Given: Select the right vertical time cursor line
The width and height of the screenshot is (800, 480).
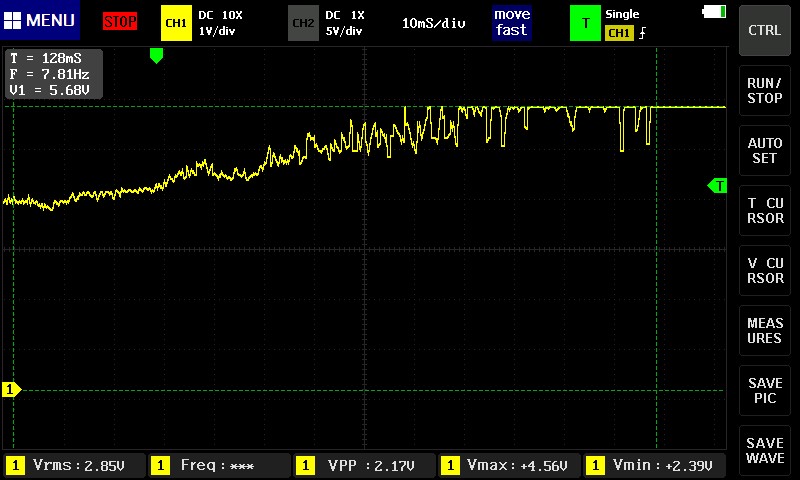Looking at the screenshot, I should [x=656, y=248].
